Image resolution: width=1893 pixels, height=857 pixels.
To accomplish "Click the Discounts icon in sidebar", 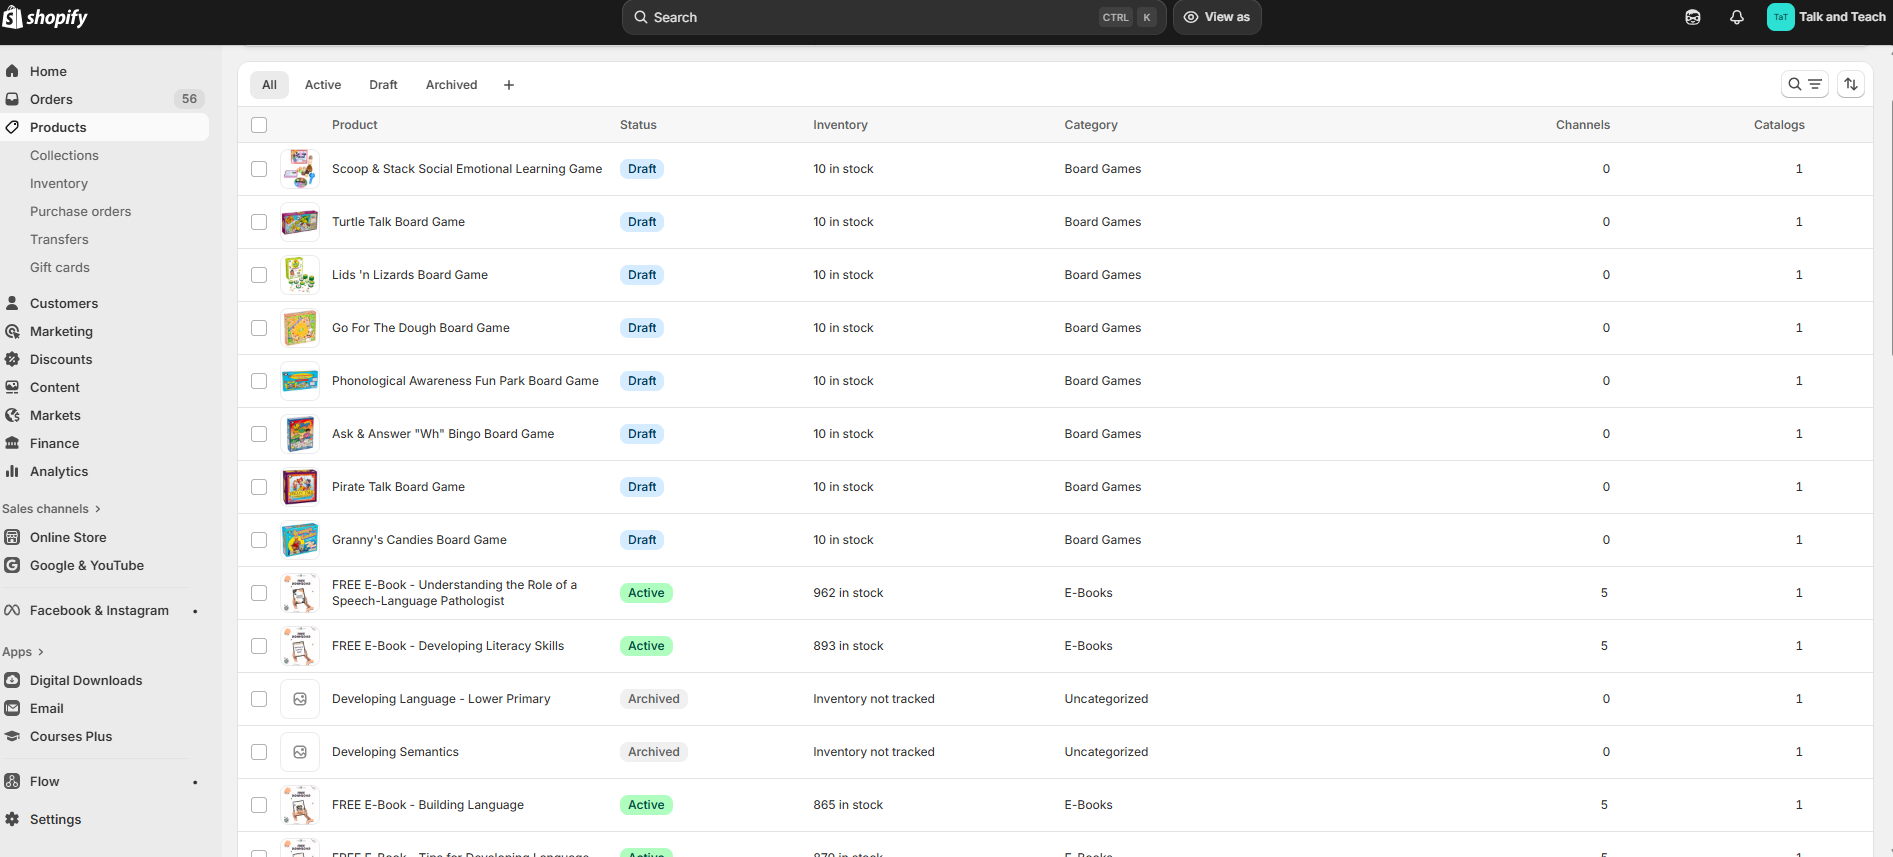I will tap(12, 359).
